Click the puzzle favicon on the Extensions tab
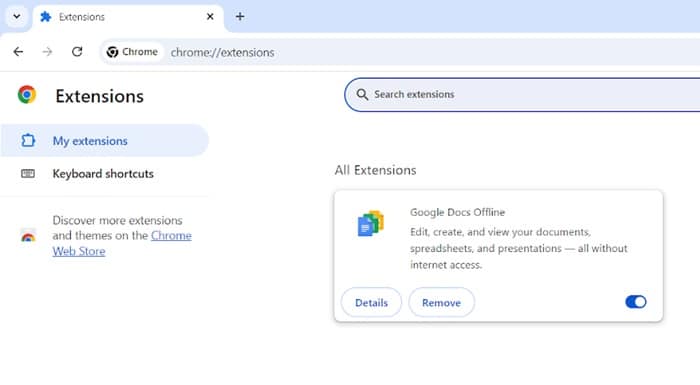700x385 pixels. 46,17
